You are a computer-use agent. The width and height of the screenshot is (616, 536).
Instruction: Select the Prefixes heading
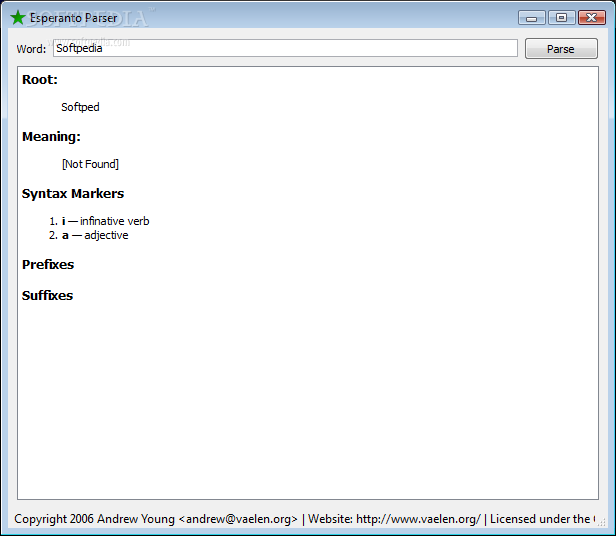point(48,264)
